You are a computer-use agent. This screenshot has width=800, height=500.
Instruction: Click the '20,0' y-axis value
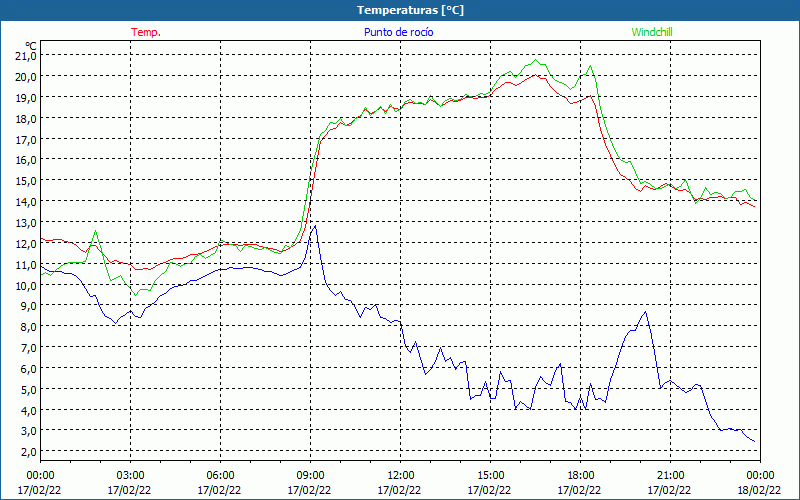tap(27, 77)
